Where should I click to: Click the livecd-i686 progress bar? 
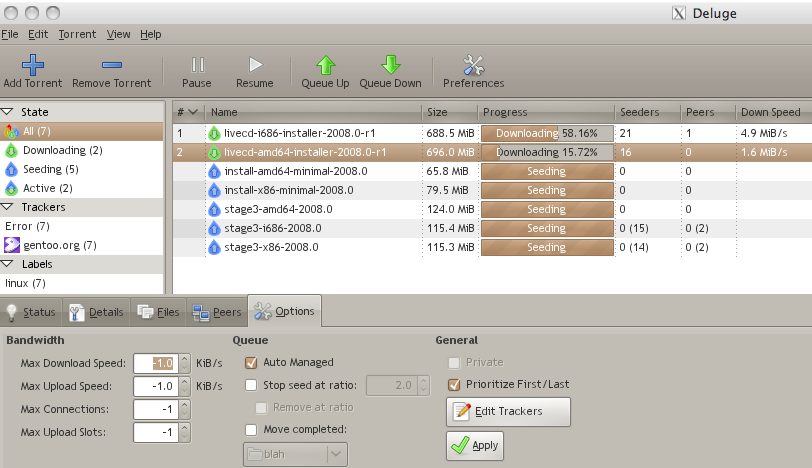[x=546, y=133]
